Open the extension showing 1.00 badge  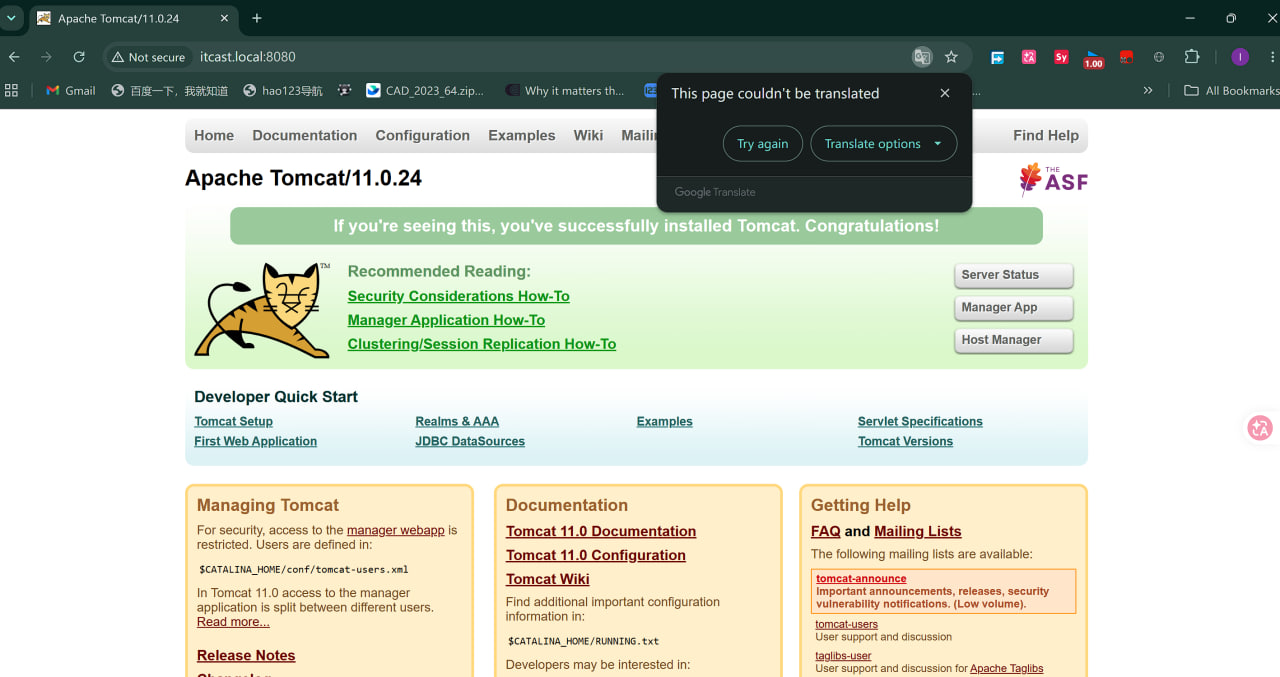click(x=1093, y=59)
